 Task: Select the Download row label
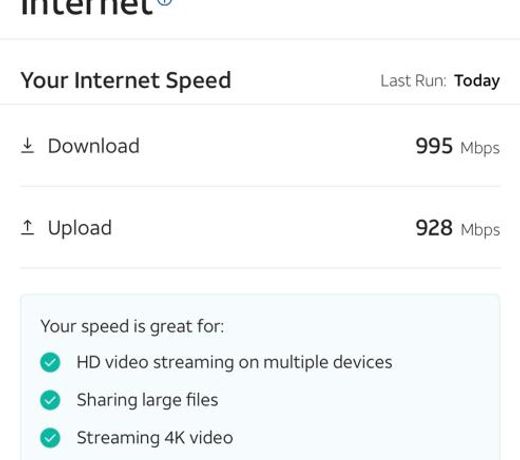coord(94,146)
